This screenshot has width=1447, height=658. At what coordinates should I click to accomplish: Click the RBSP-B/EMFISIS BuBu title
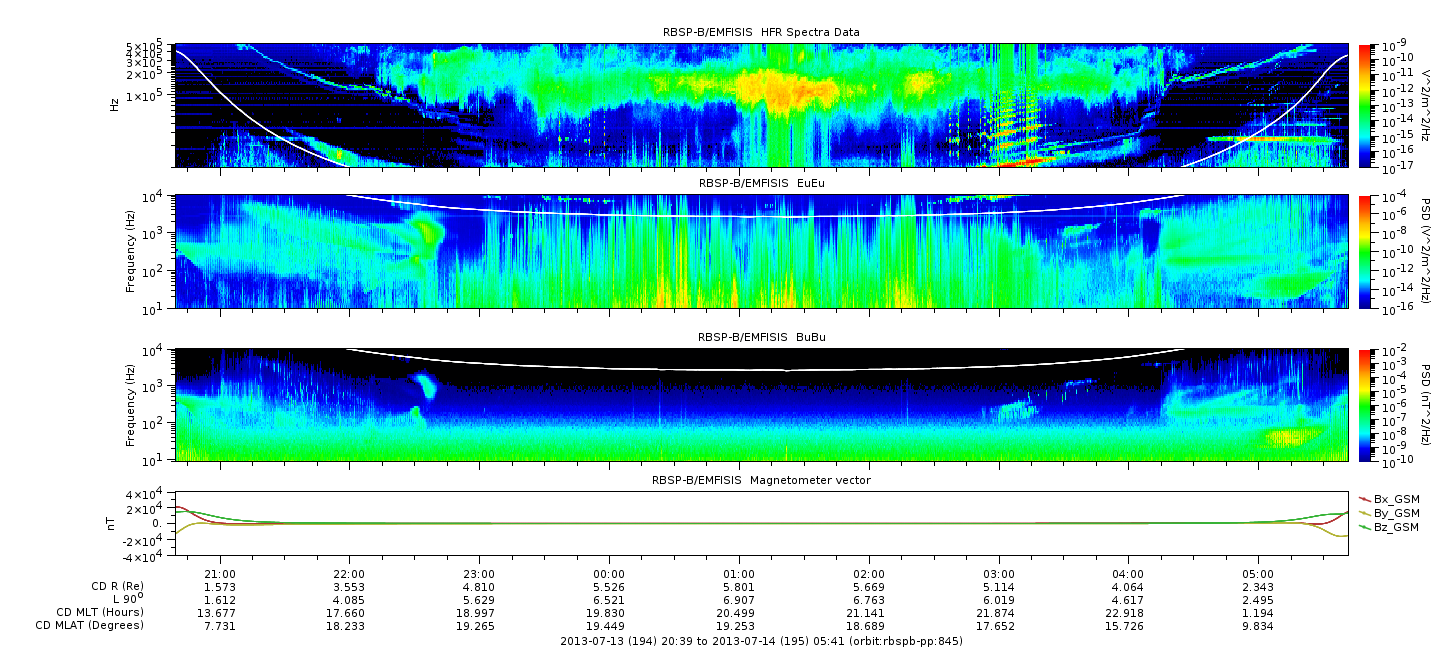[760, 337]
